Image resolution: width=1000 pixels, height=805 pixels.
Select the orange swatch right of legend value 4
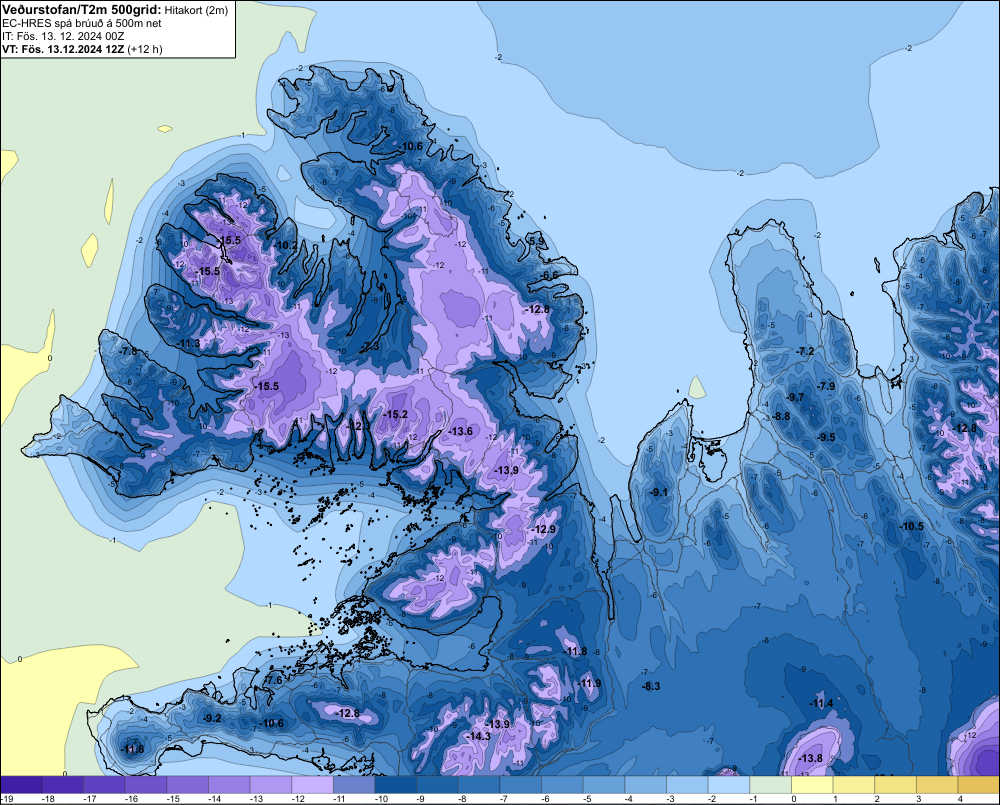(x=979, y=784)
